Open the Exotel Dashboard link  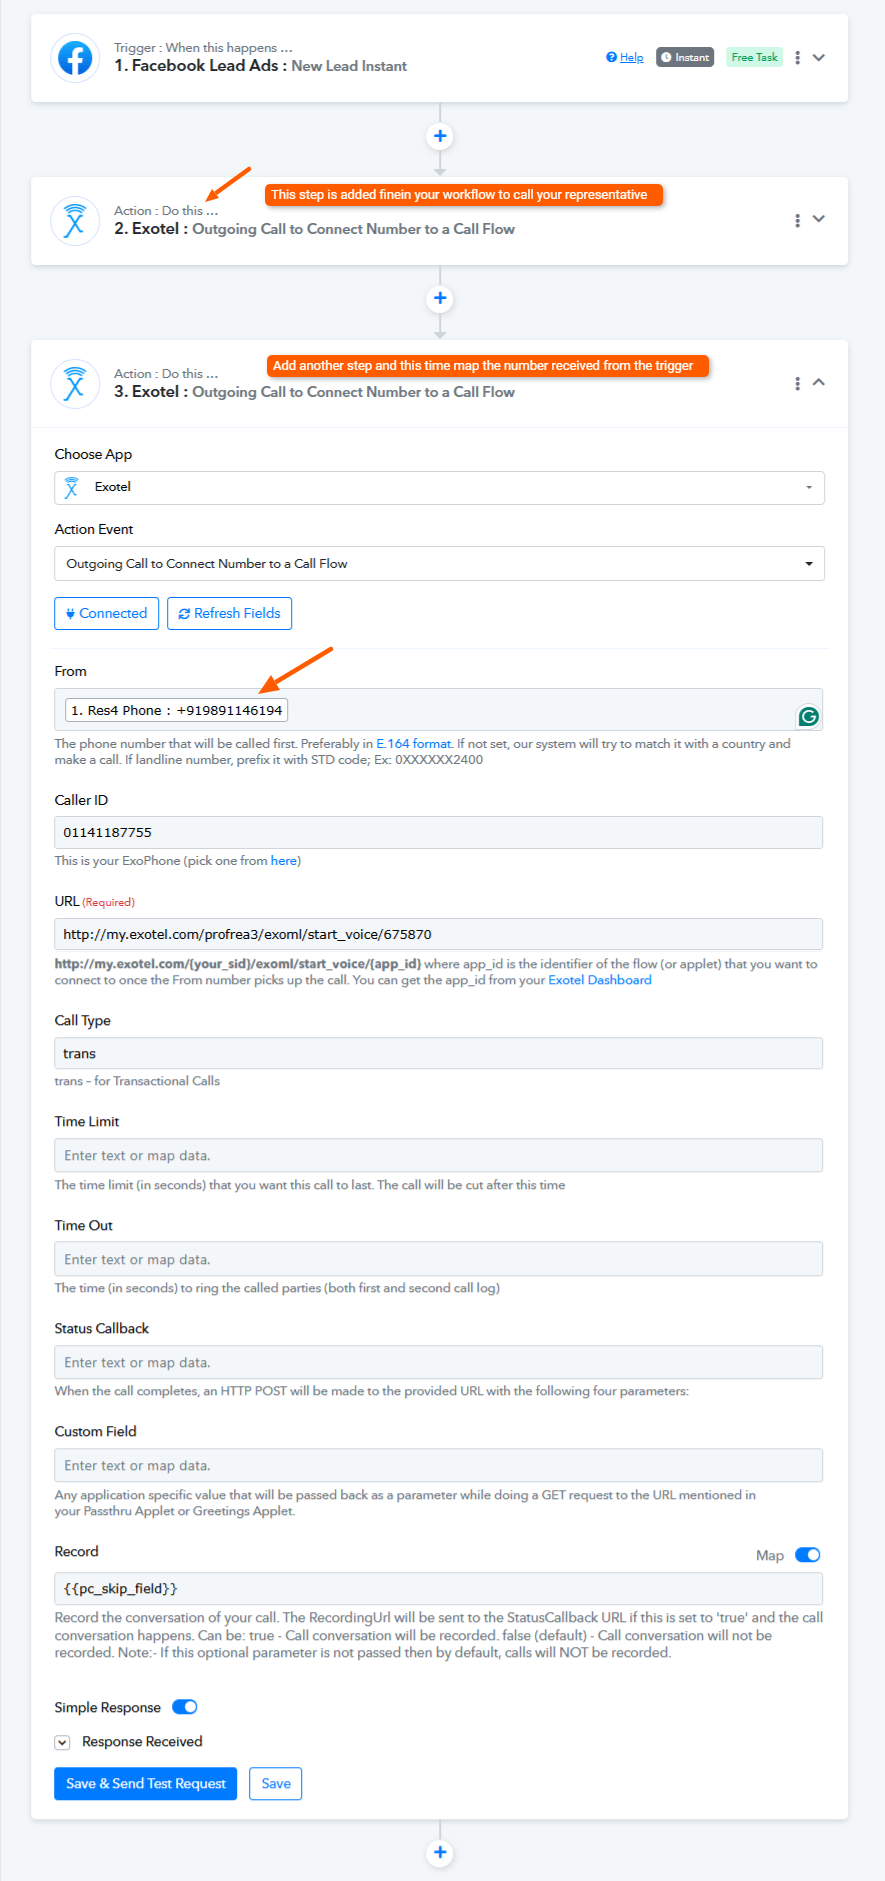pyautogui.click(x=599, y=980)
